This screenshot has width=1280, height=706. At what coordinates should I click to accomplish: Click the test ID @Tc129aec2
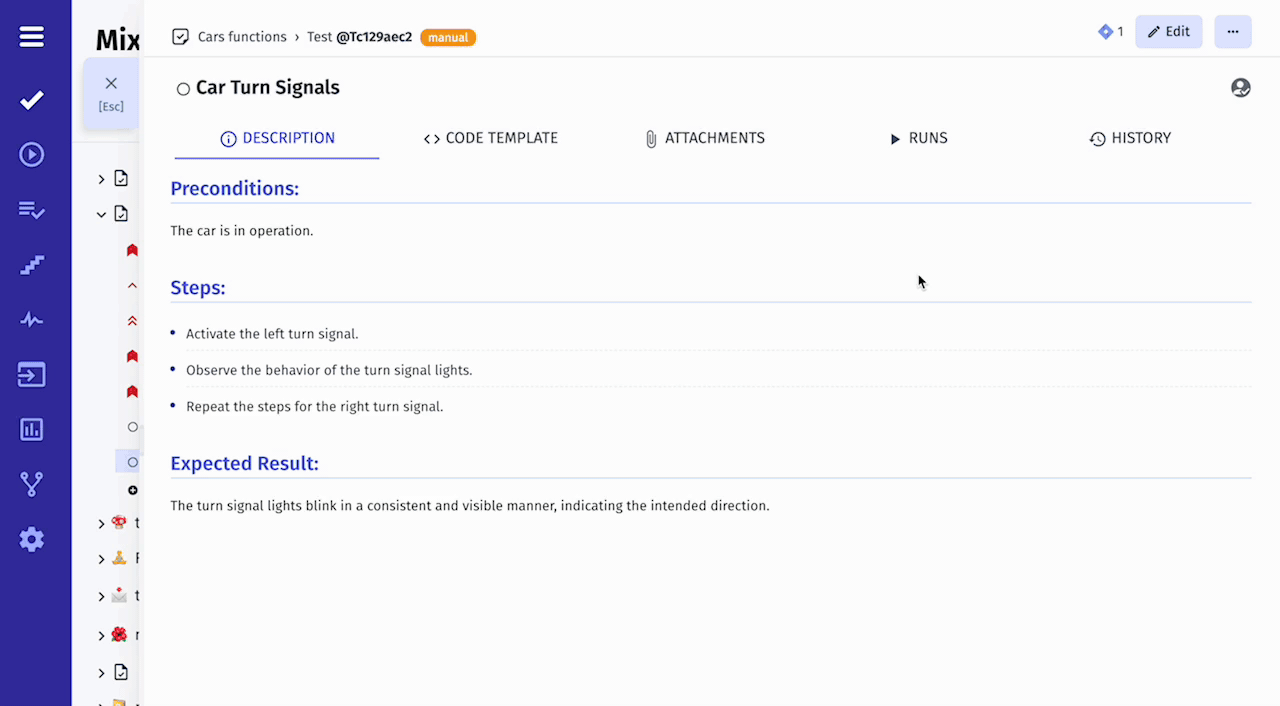(x=374, y=37)
